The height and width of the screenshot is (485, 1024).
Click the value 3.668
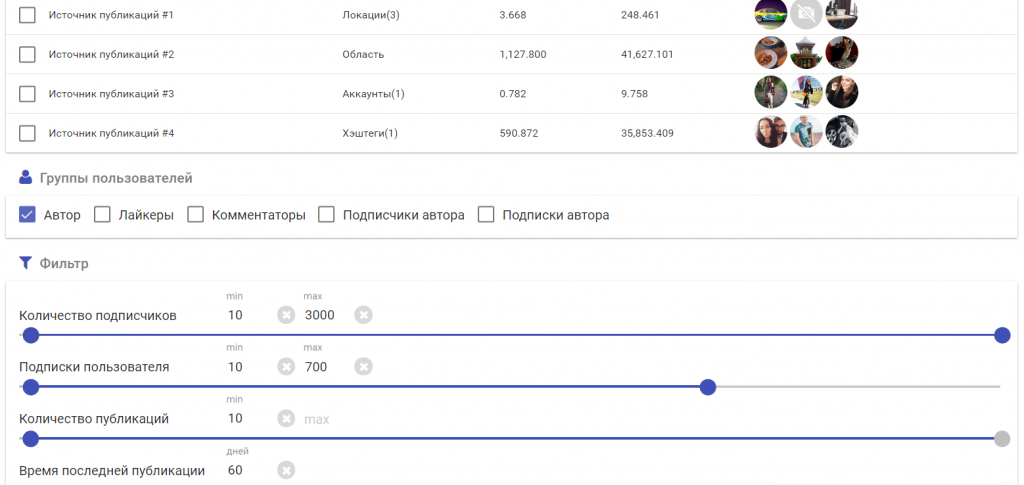(x=513, y=14)
